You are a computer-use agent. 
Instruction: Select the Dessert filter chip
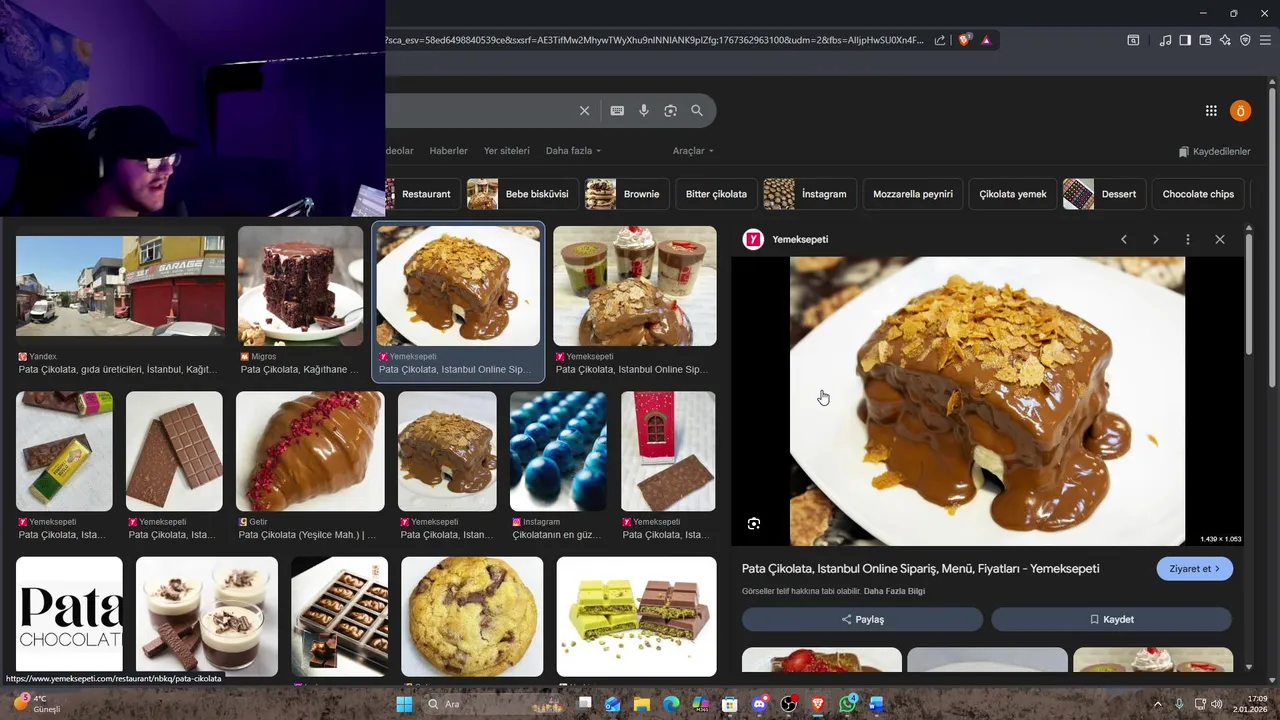(x=1104, y=194)
